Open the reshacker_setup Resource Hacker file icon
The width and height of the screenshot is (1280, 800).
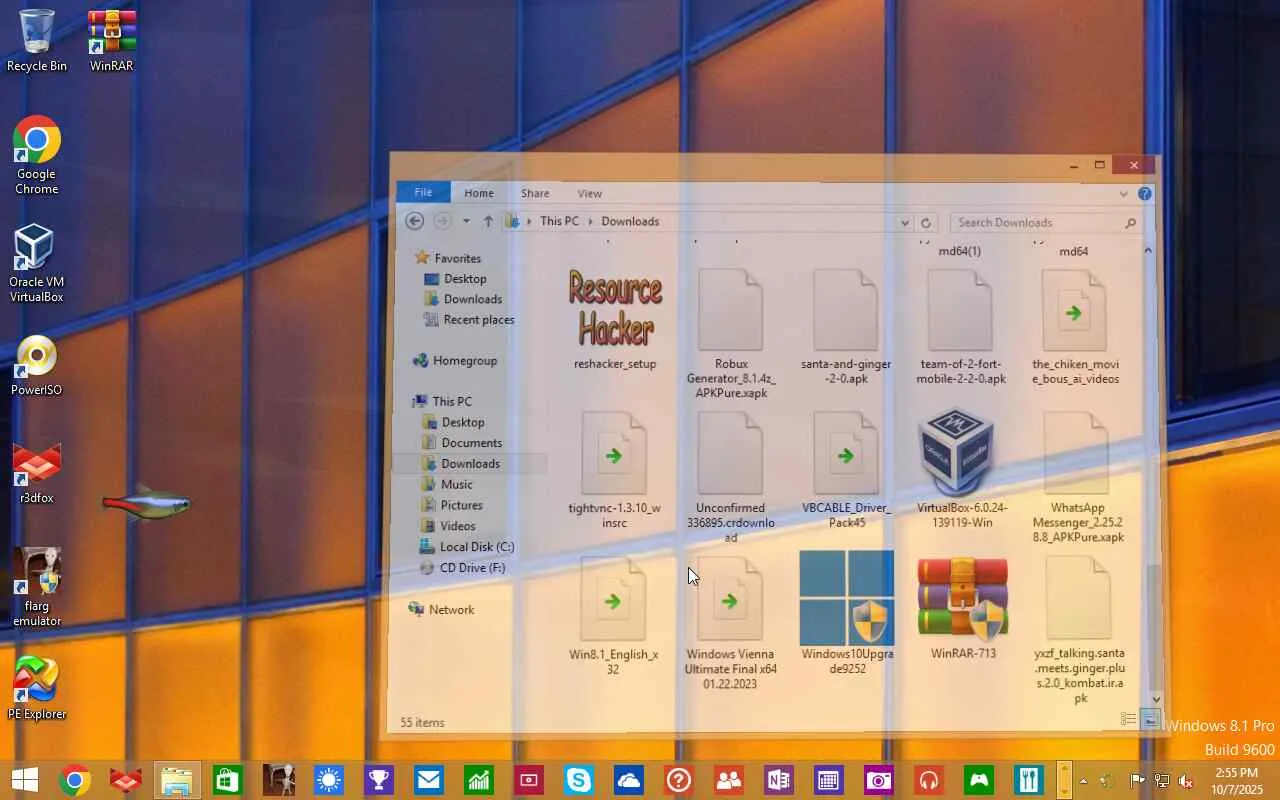pyautogui.click(x=615, y=309)
